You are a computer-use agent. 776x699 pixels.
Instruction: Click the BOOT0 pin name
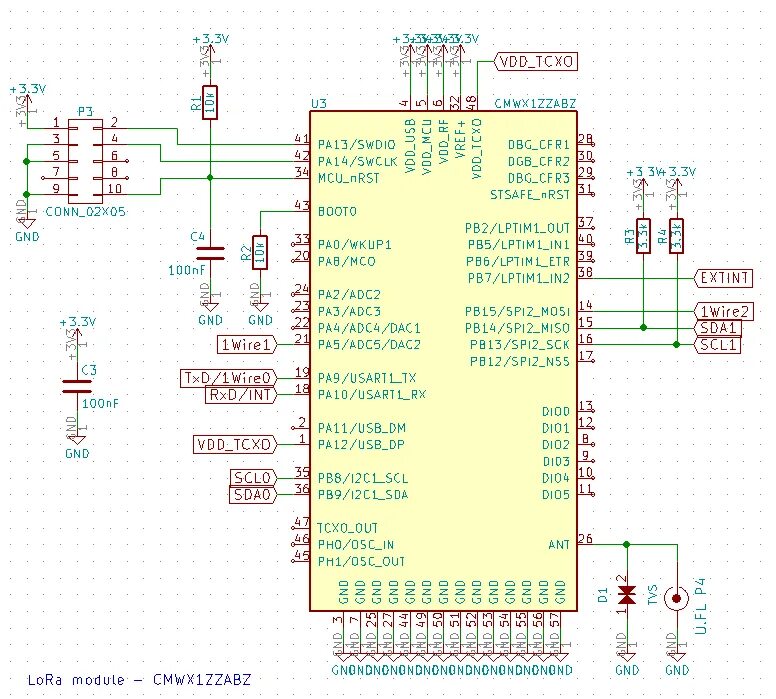coord(337,211)
